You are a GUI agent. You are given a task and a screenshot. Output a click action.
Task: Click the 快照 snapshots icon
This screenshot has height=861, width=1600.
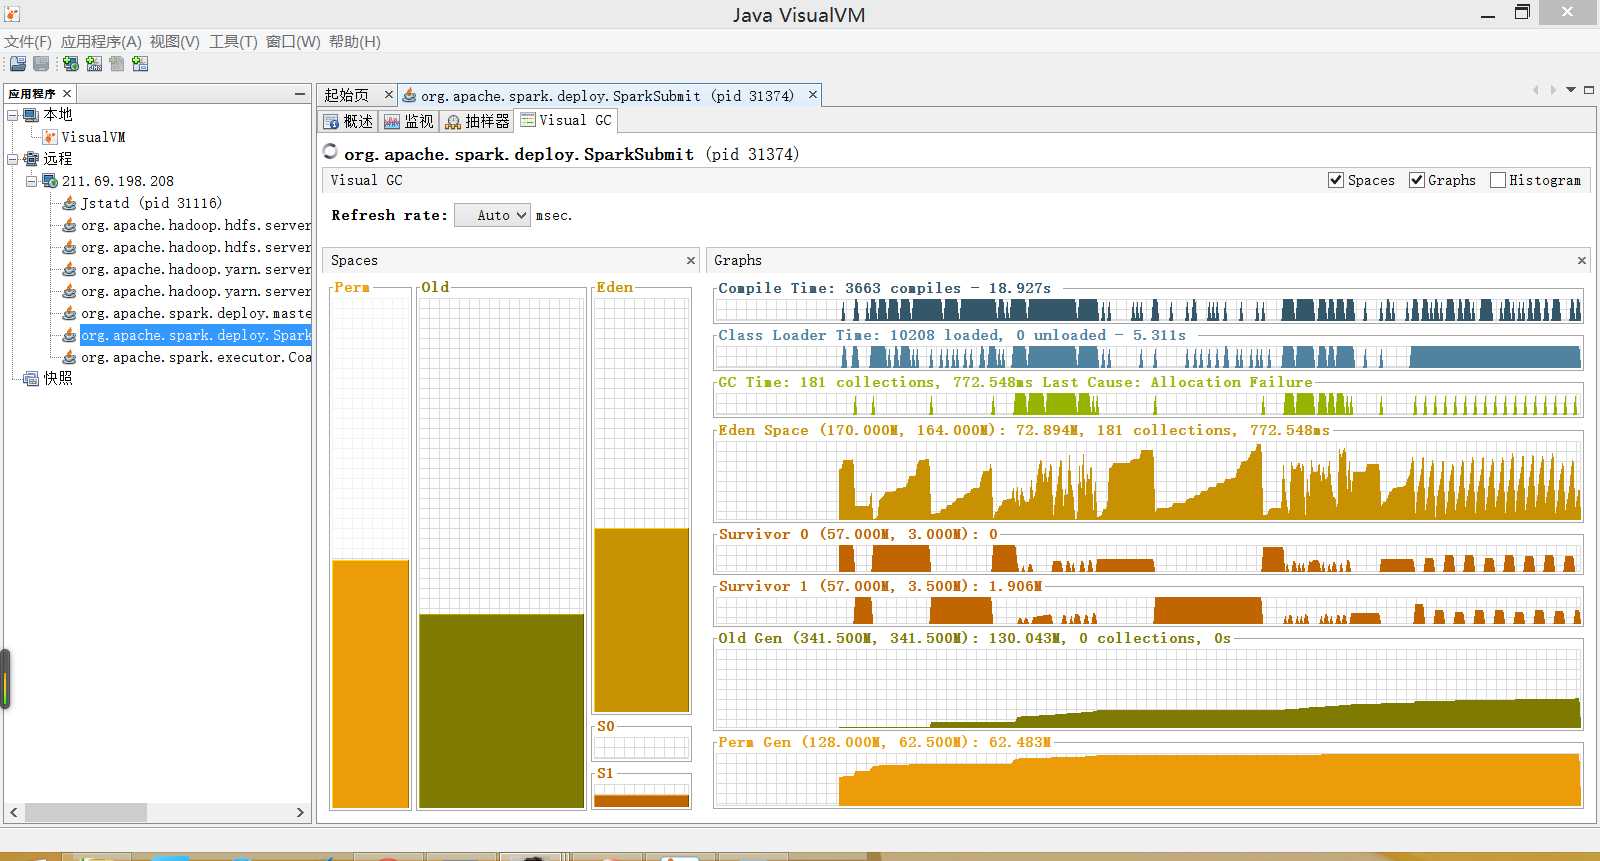click(31, 379)
